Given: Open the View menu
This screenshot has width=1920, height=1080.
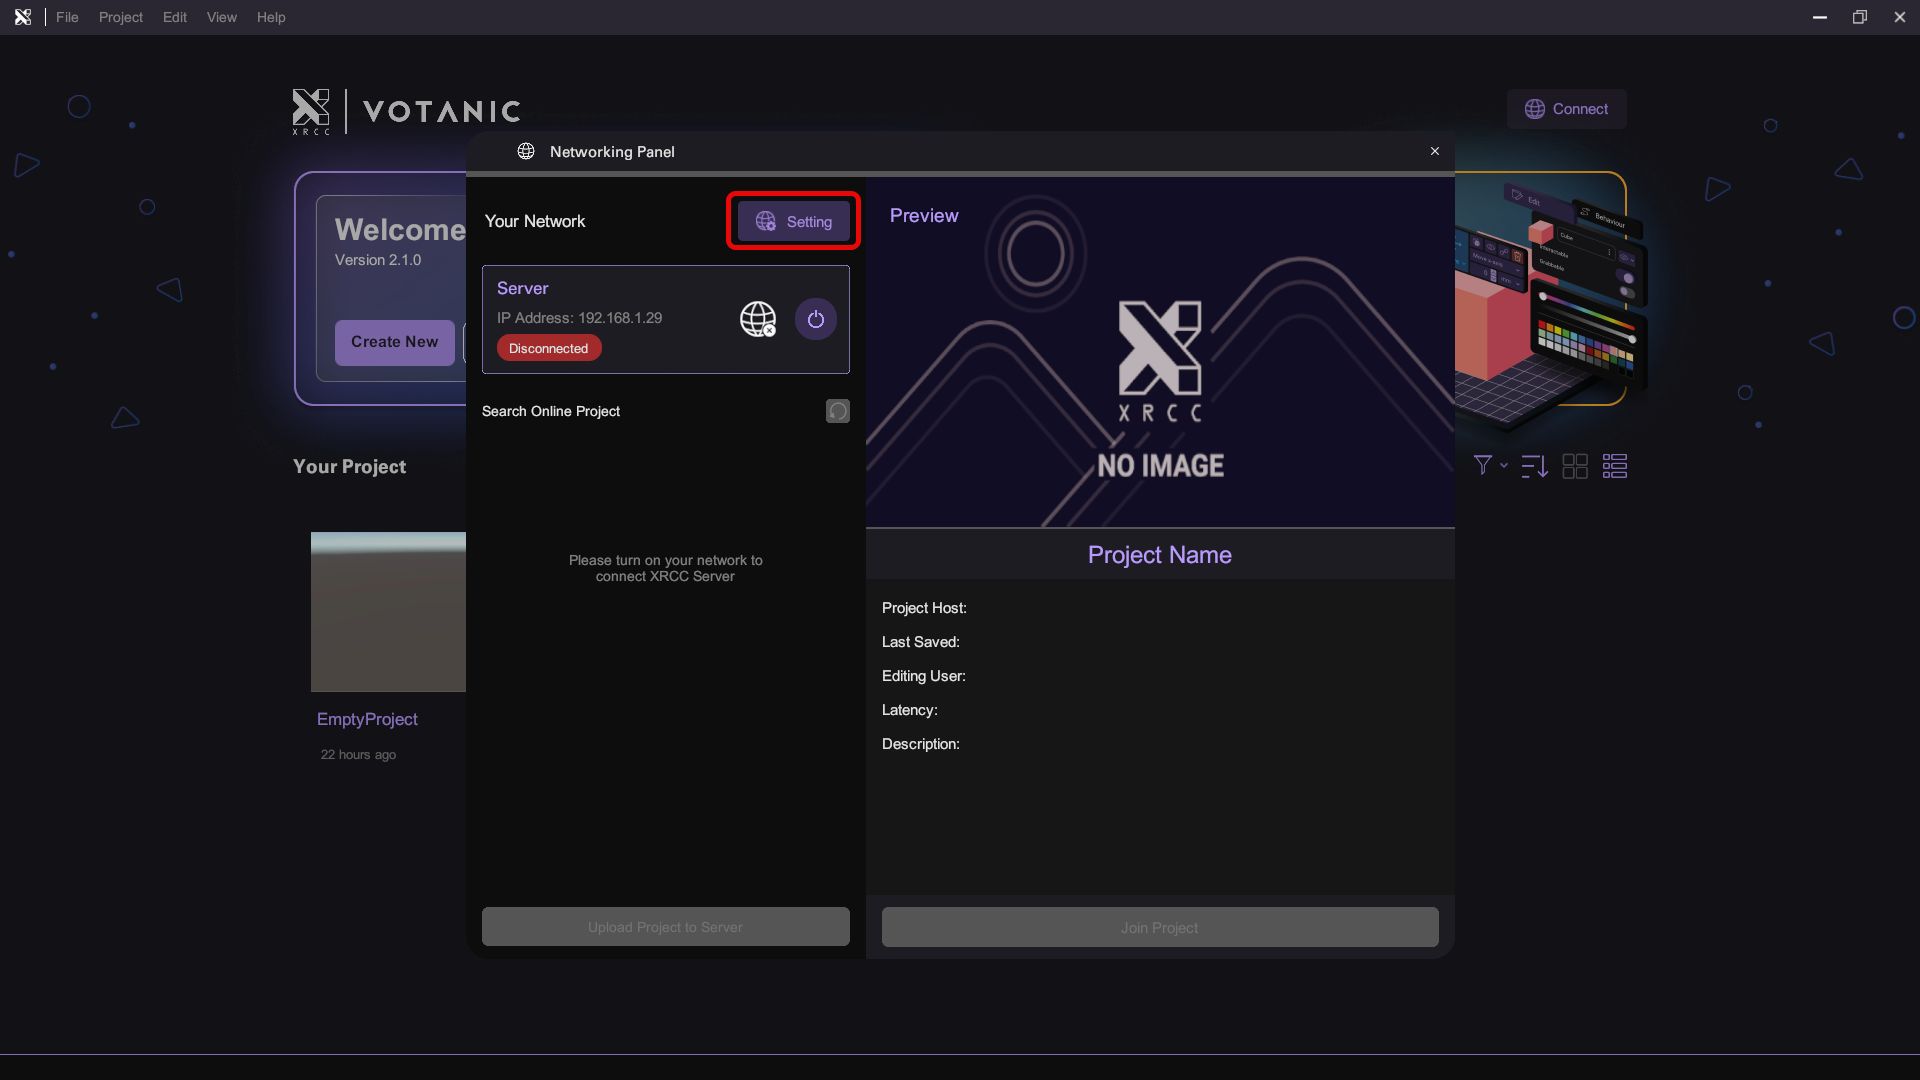Looking at the screenshot, I should point(221,17).
